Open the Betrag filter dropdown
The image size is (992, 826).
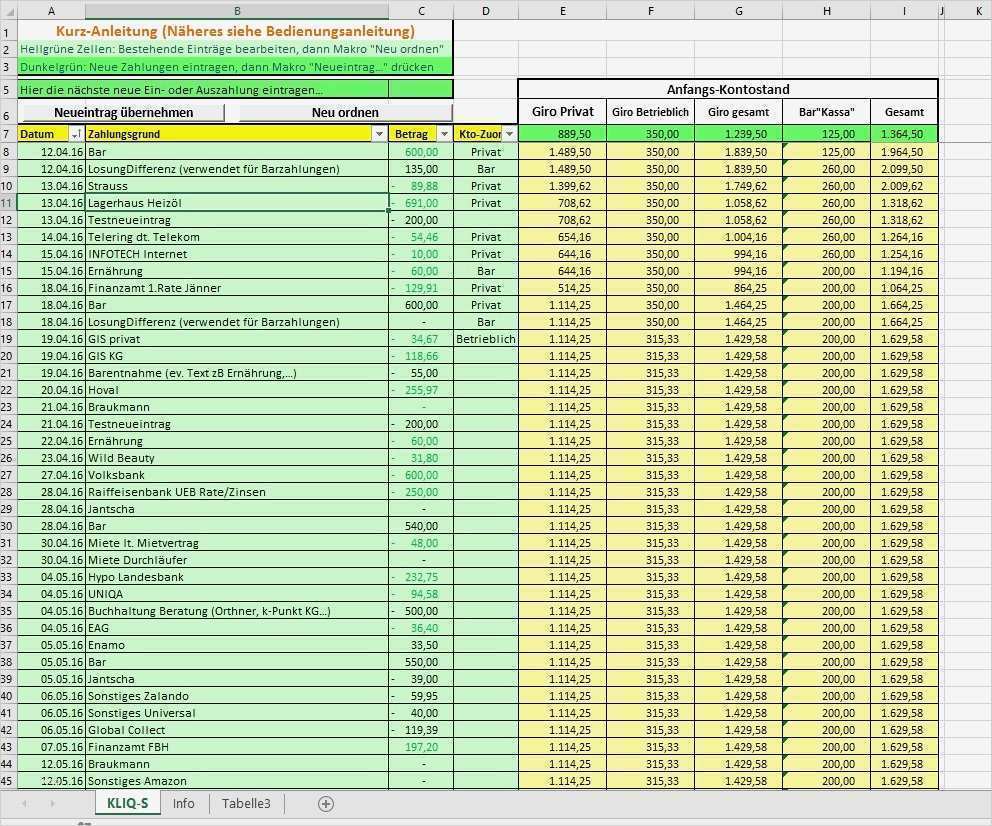pos(444,133)
